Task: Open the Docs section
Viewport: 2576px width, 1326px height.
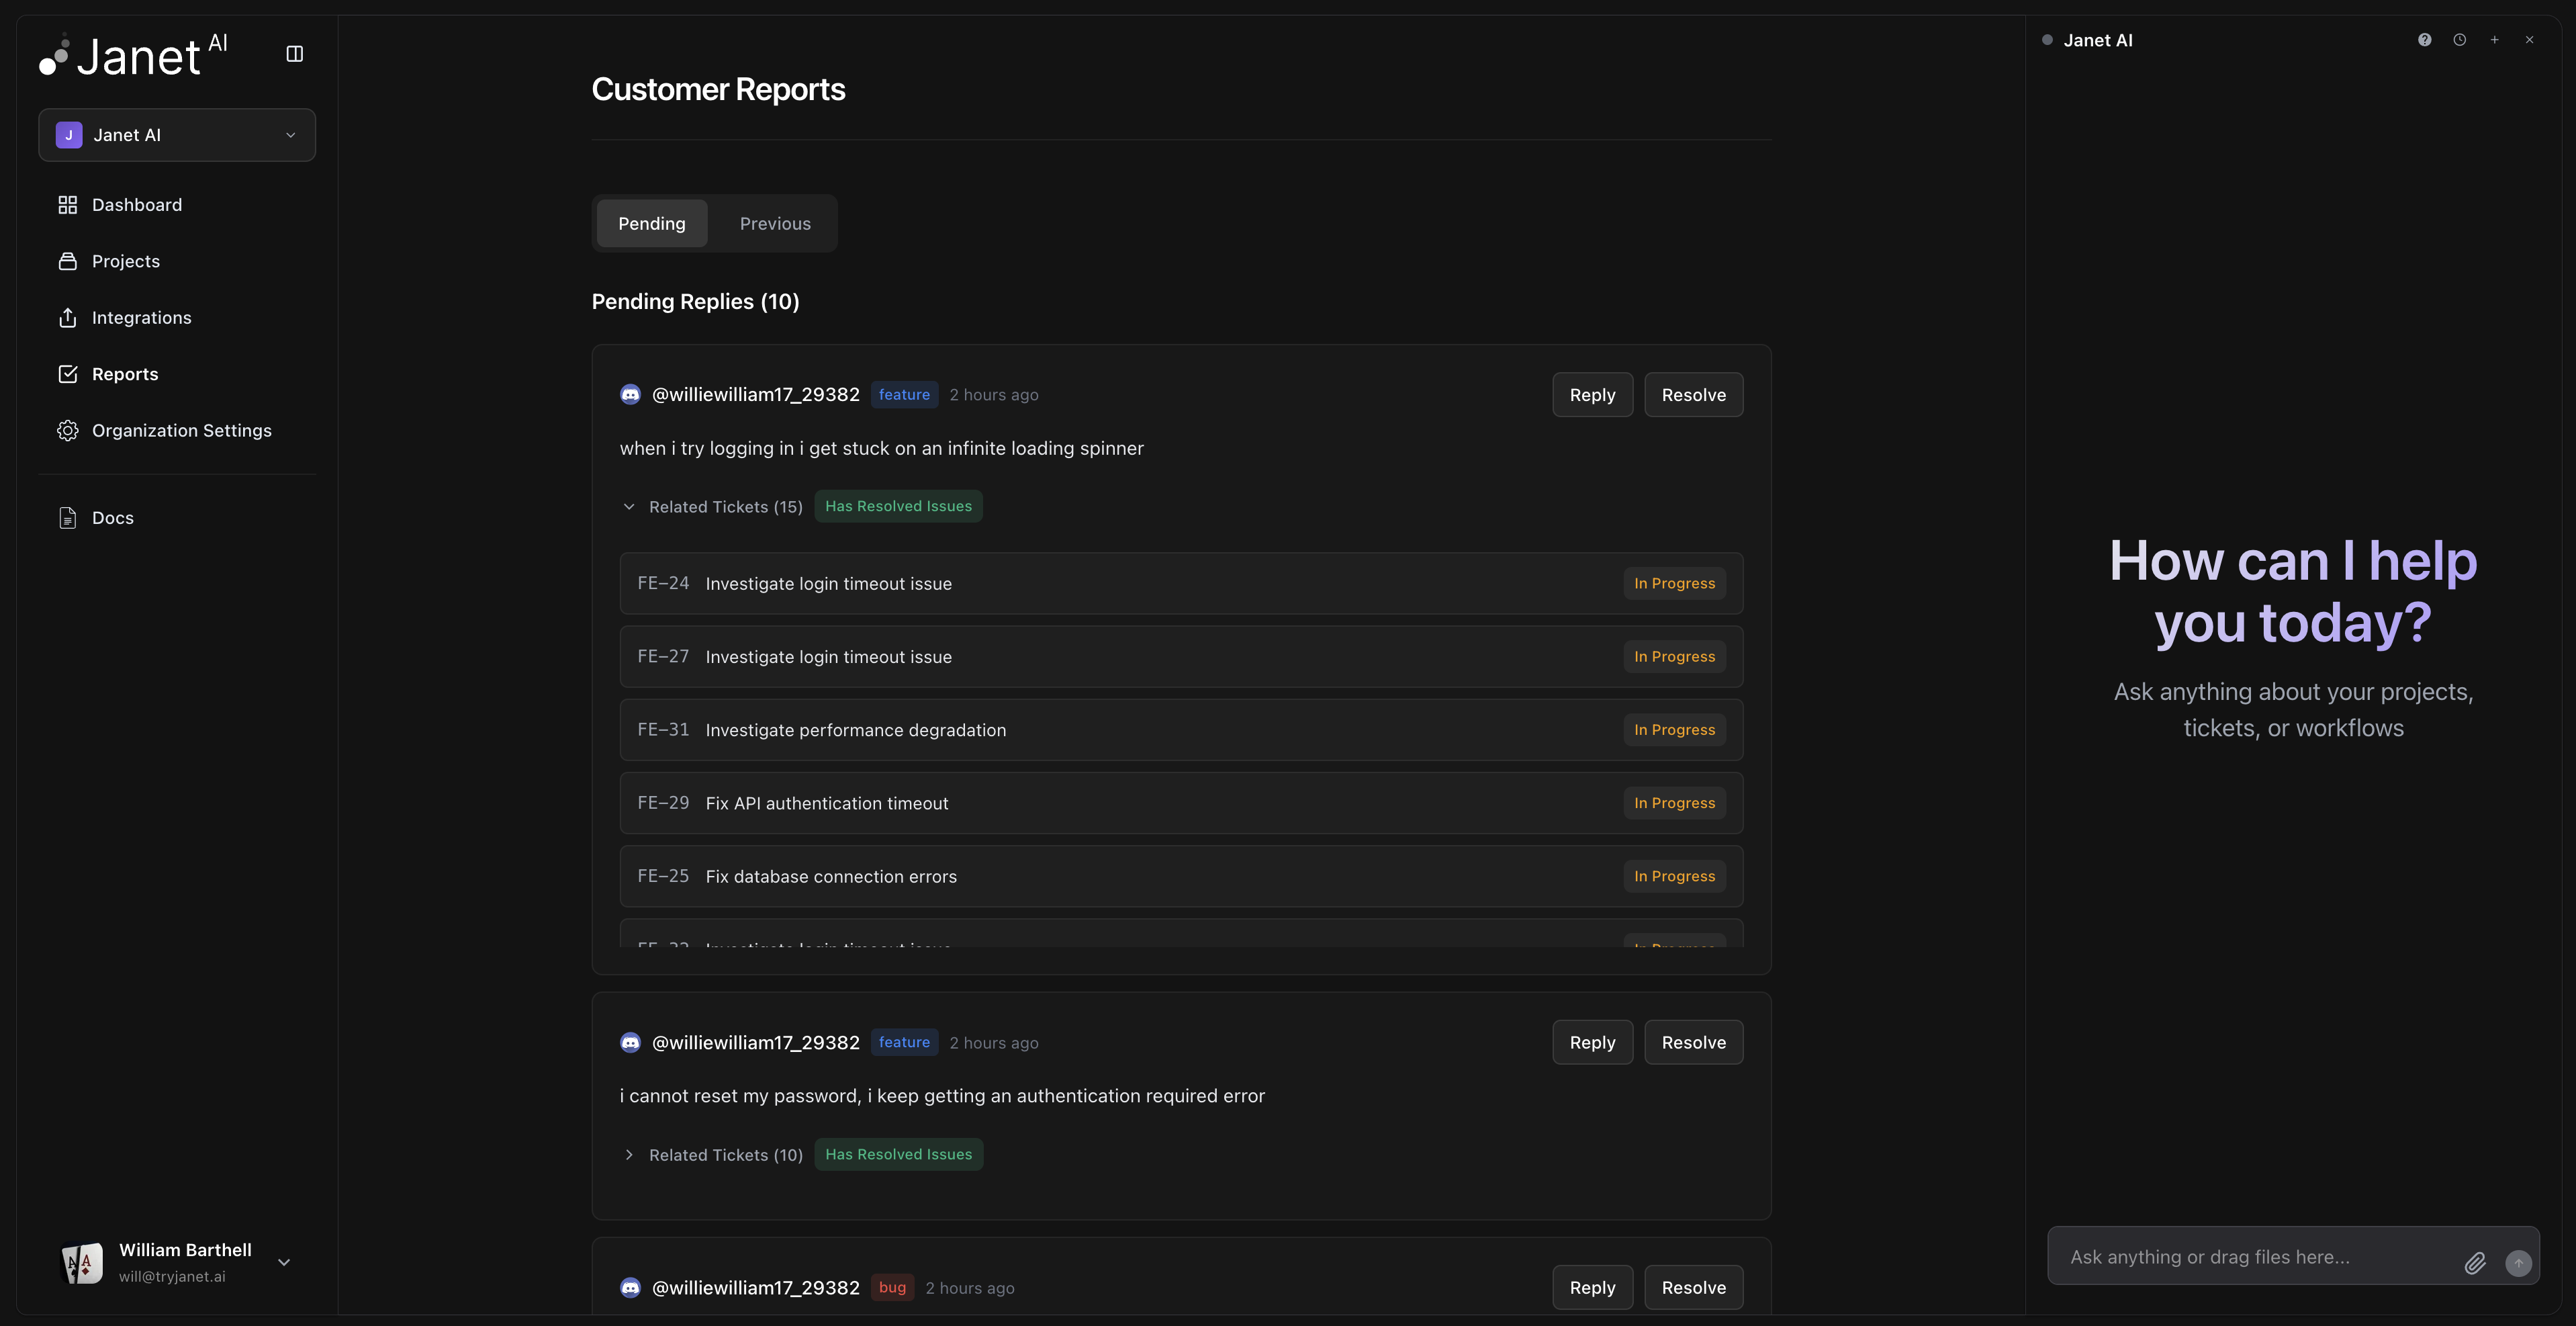Action: click(112, 517)
